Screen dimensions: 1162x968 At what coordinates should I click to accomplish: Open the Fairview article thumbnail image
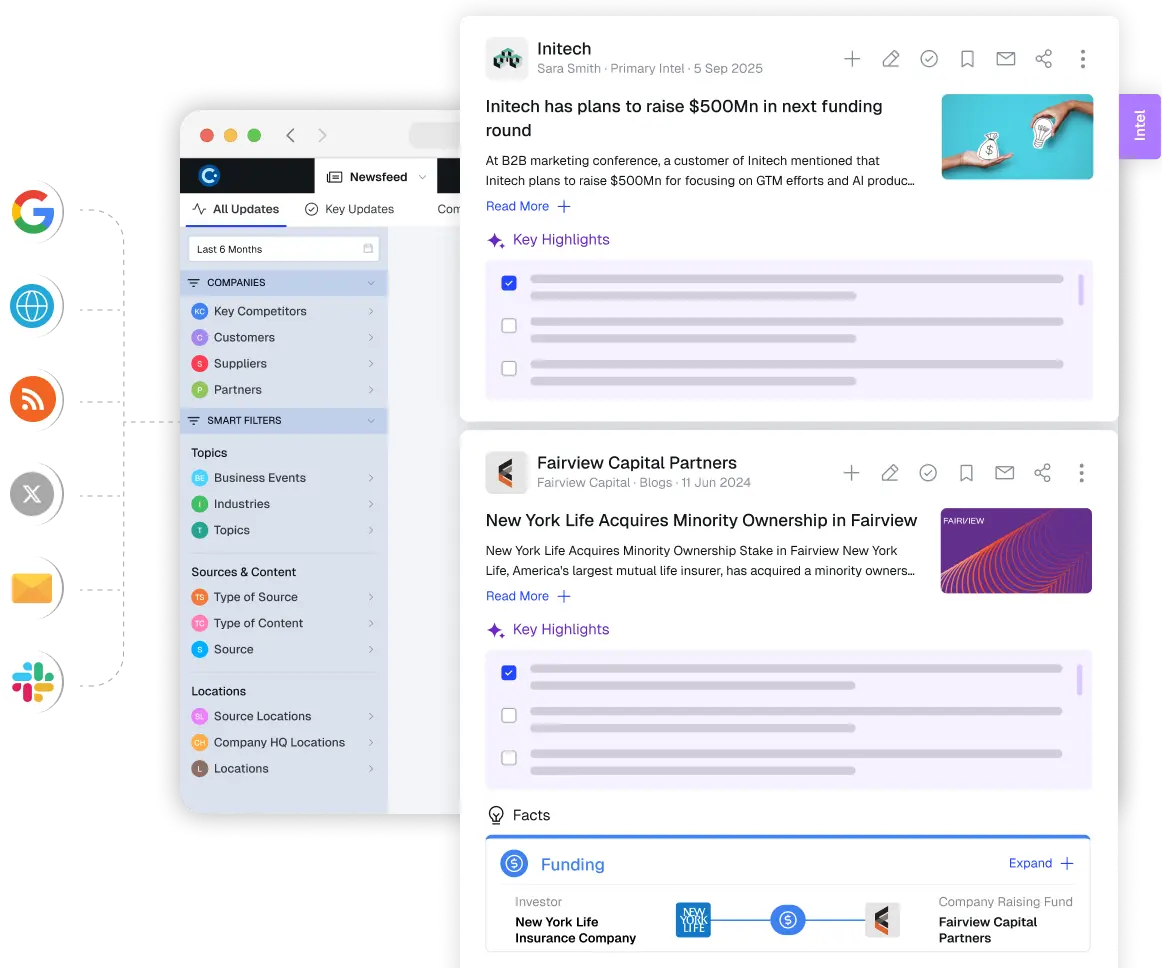tap(1016, 551)
